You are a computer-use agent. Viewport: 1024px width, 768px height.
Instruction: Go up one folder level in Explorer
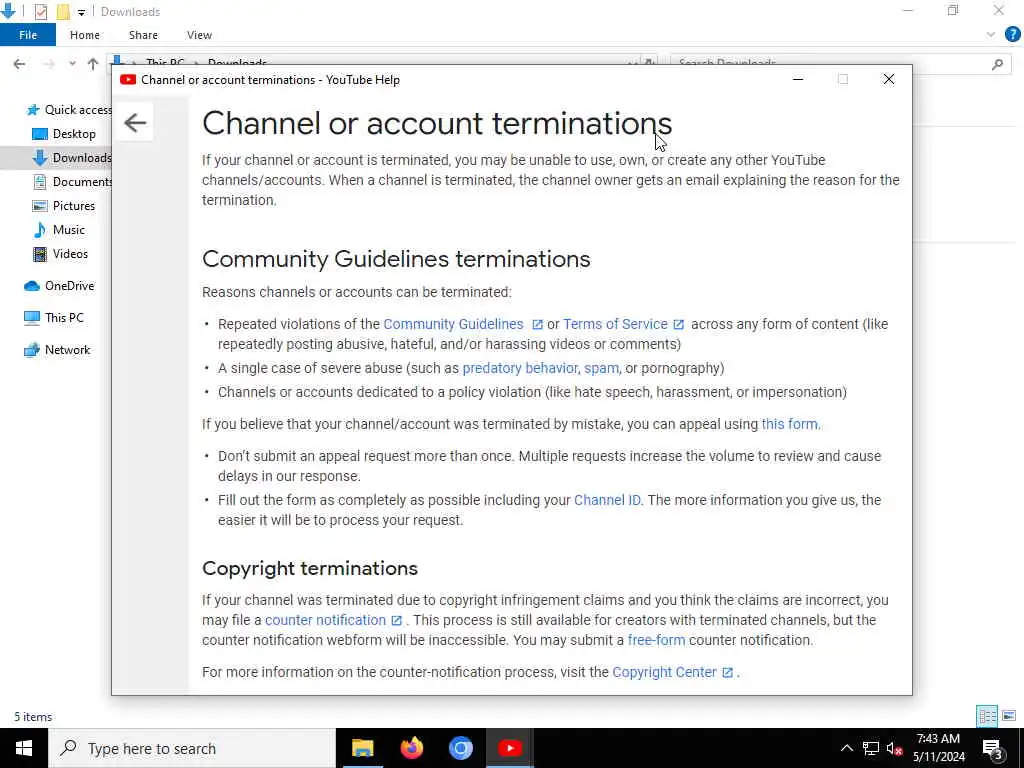(93, 64)
